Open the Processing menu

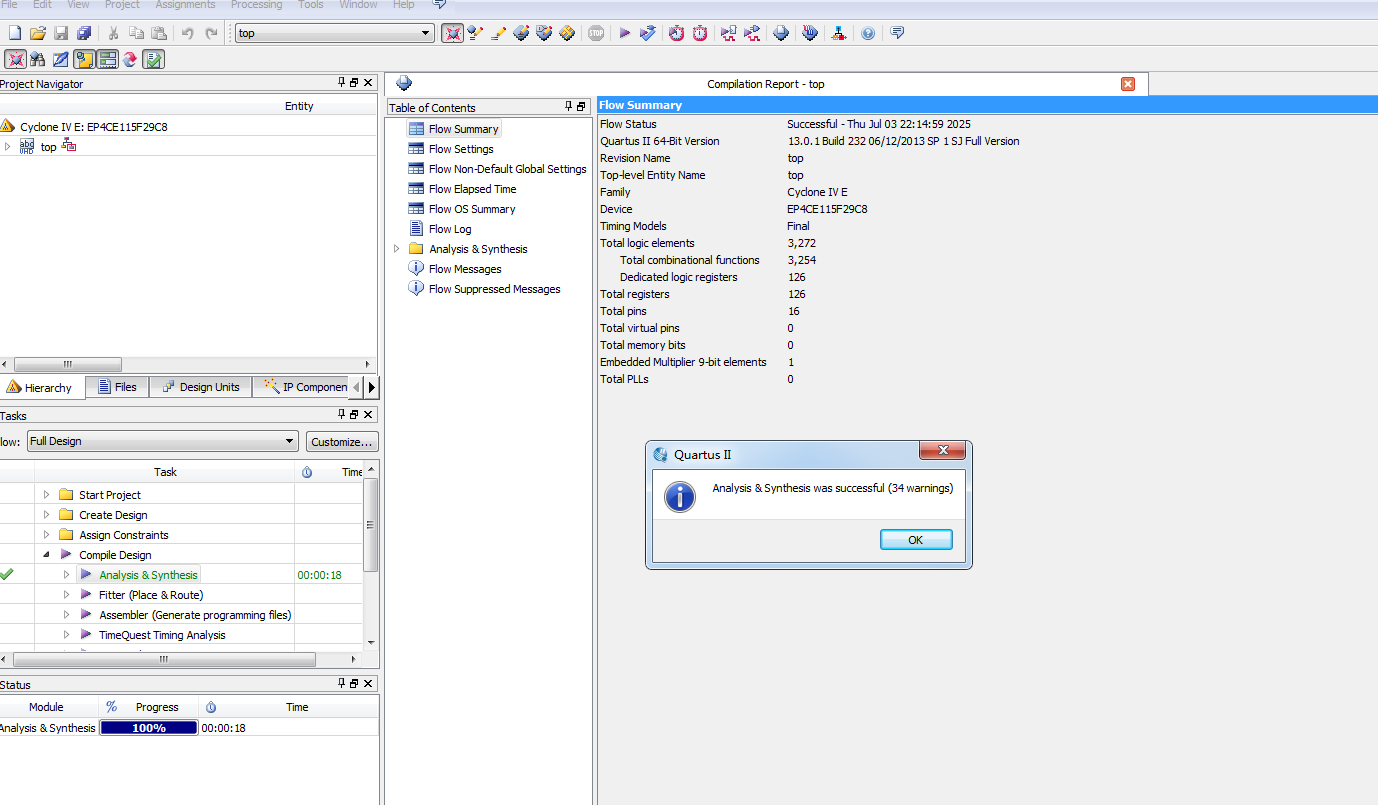(x=256, y=5)
